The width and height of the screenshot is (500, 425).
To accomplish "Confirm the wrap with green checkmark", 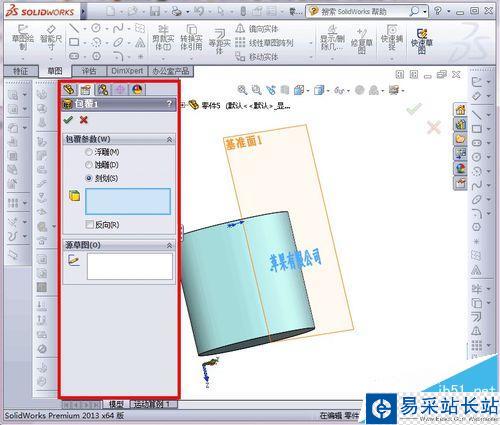I will click(68, 120).
